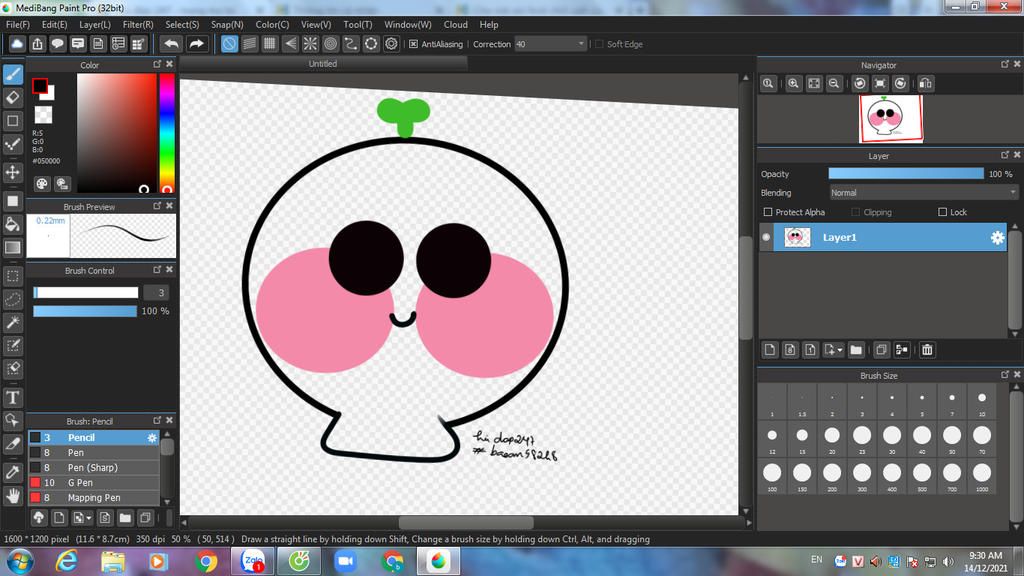
Task: Open the Layer menu
Action: (95, 24)
